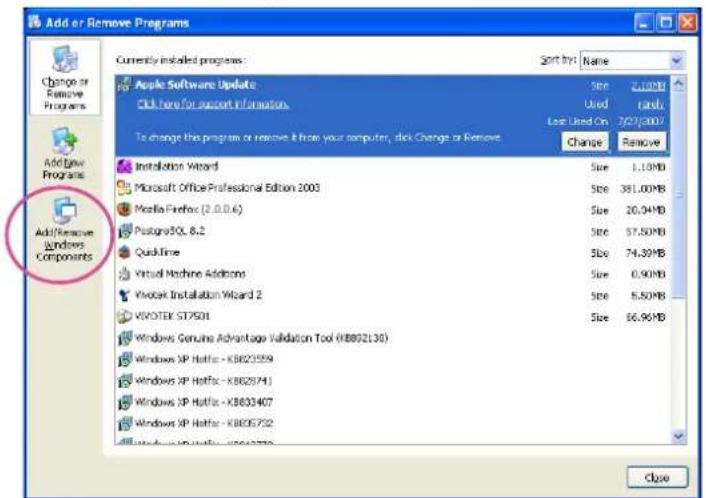Screen dimensions: 706x498
Task: Click the program list scrollbar thumb
Action: point(678,195)
